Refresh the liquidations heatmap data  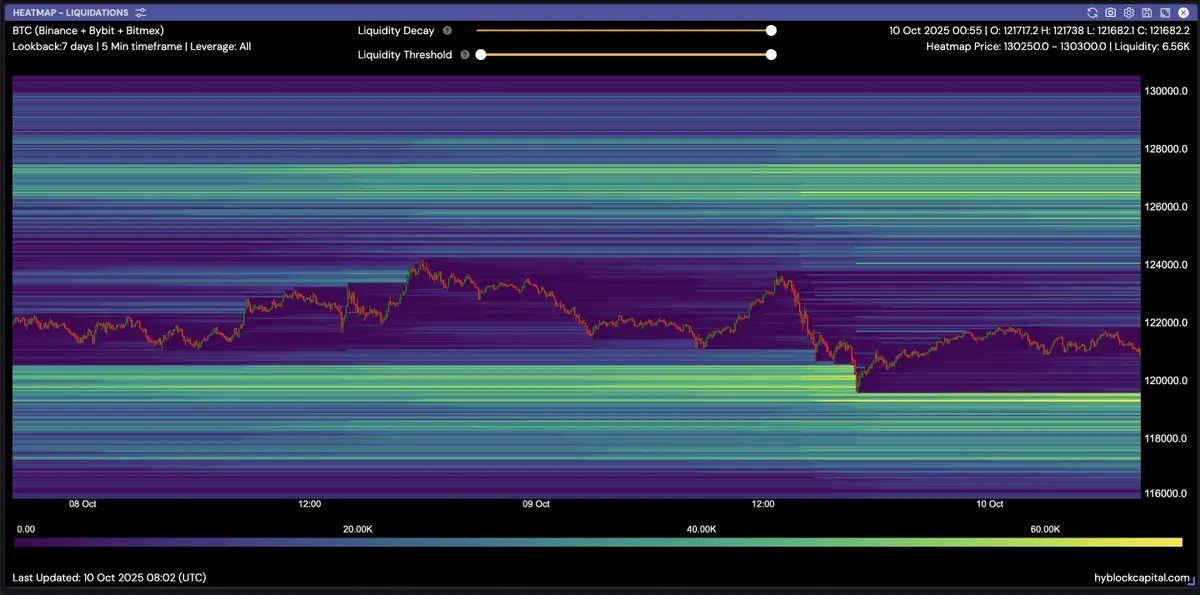point(1093,12)
